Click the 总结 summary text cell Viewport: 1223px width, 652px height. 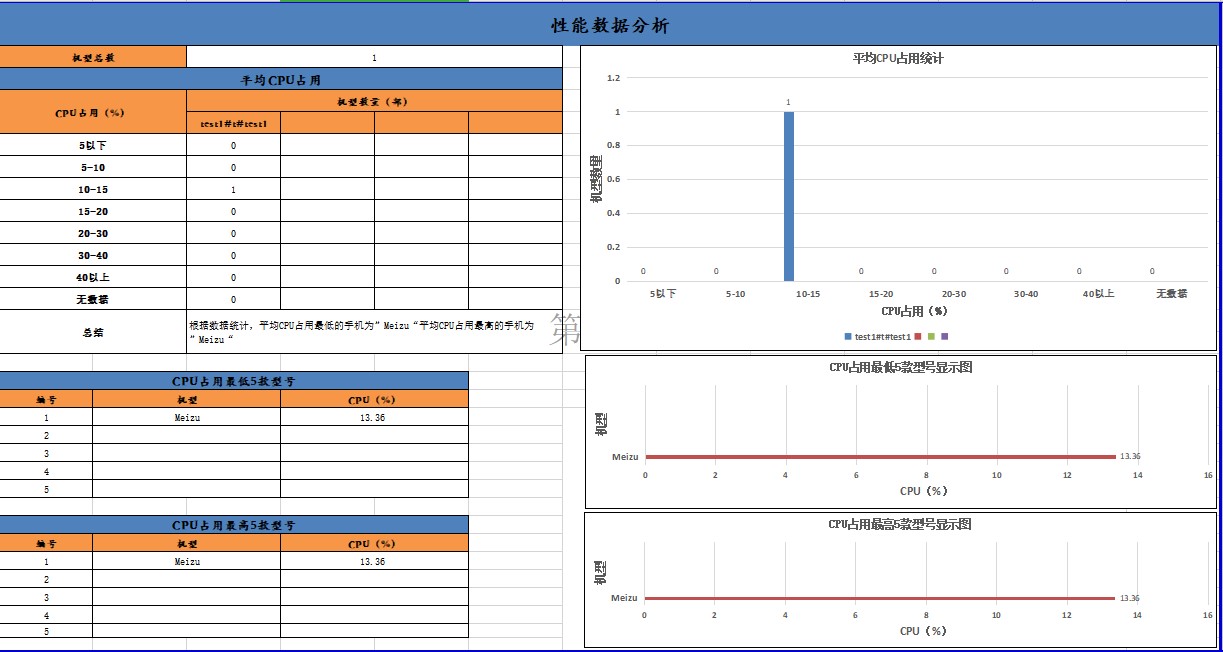pyautogui.click(x=374, y=332)
